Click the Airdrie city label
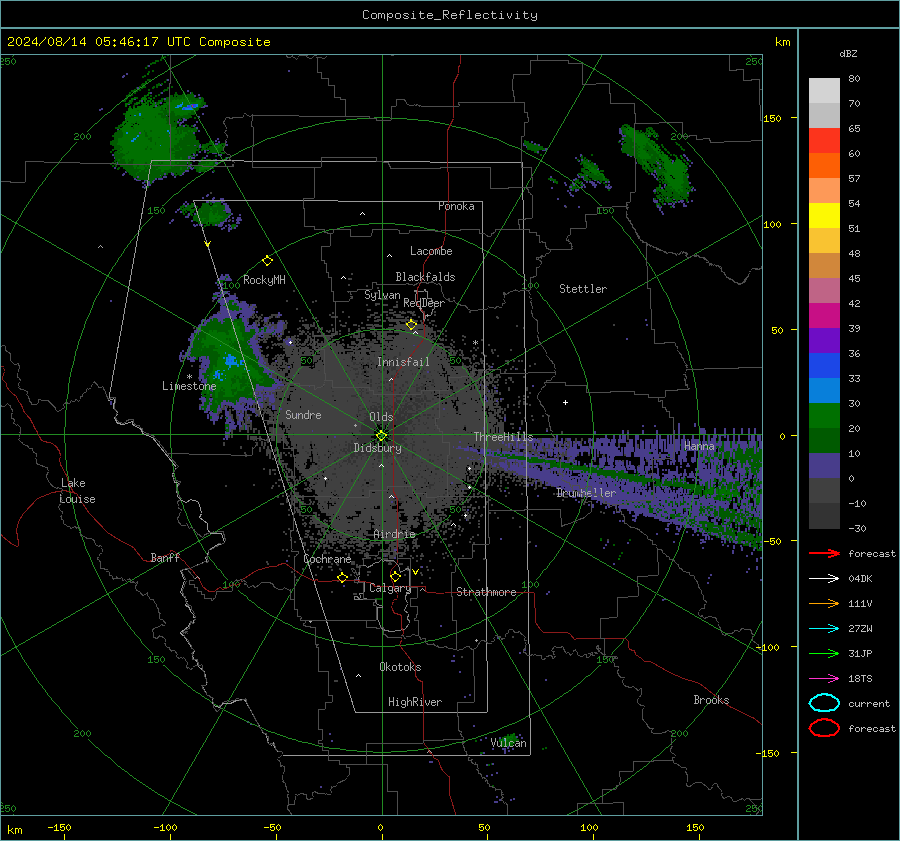Viewport: 900px width, 841px height. pos(394,534)
